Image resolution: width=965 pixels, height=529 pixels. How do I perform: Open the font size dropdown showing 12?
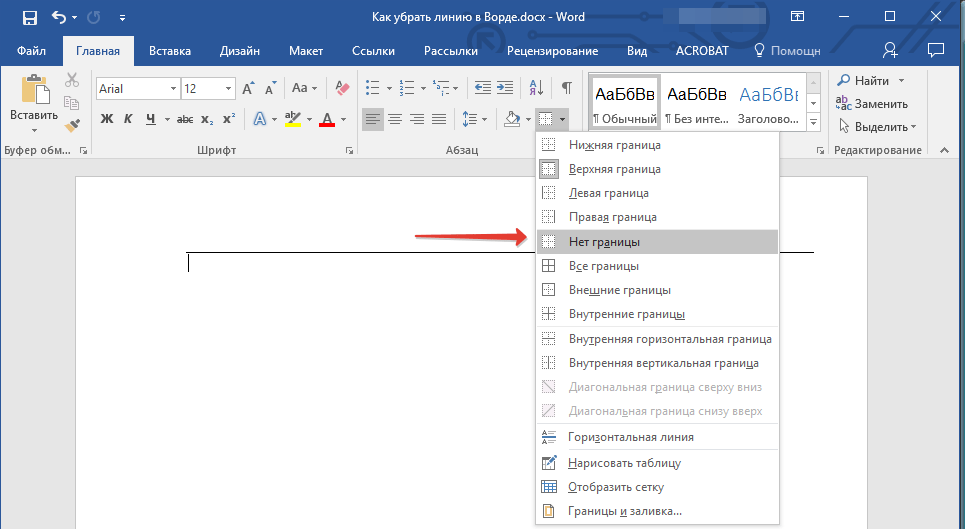tap(227, 89)
